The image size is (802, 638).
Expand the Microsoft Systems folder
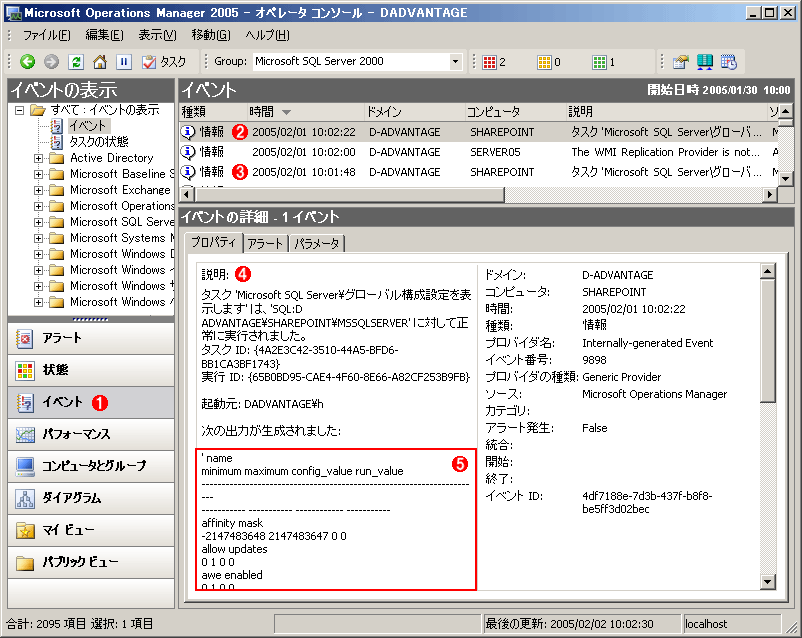(38, 238)
